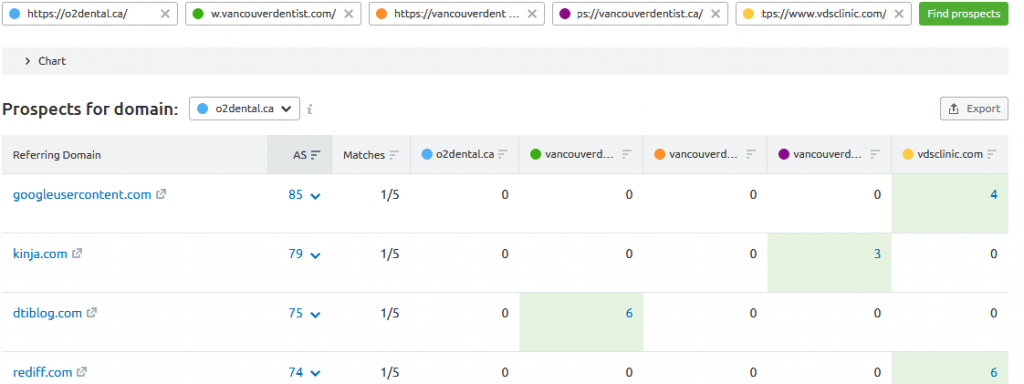Sort by the Matches column

(x=394, y=155)
